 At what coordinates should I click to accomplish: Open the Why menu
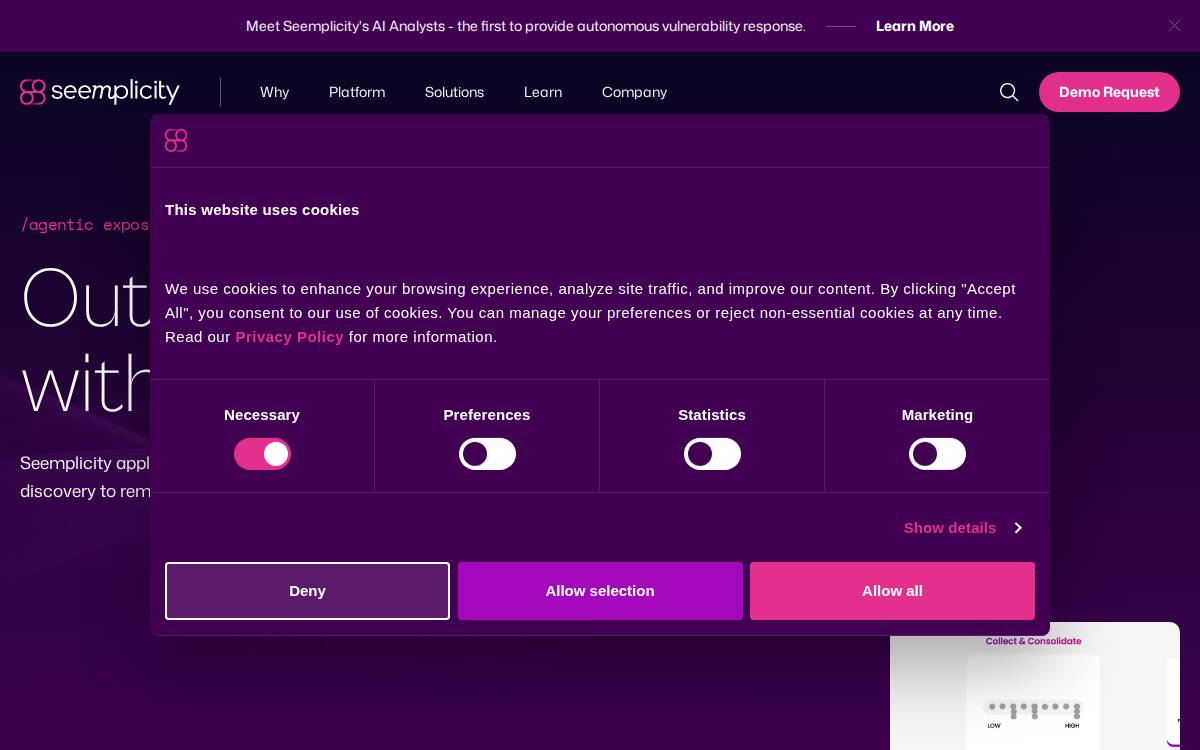tap(274, 92)
